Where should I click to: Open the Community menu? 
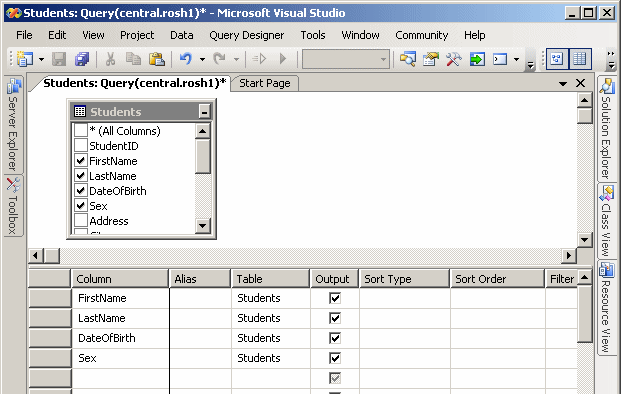(422, 35)
